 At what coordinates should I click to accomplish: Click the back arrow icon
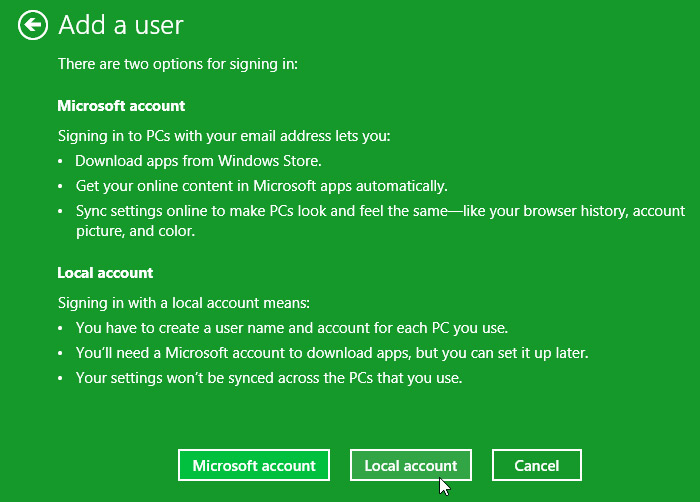pos(33,25)
